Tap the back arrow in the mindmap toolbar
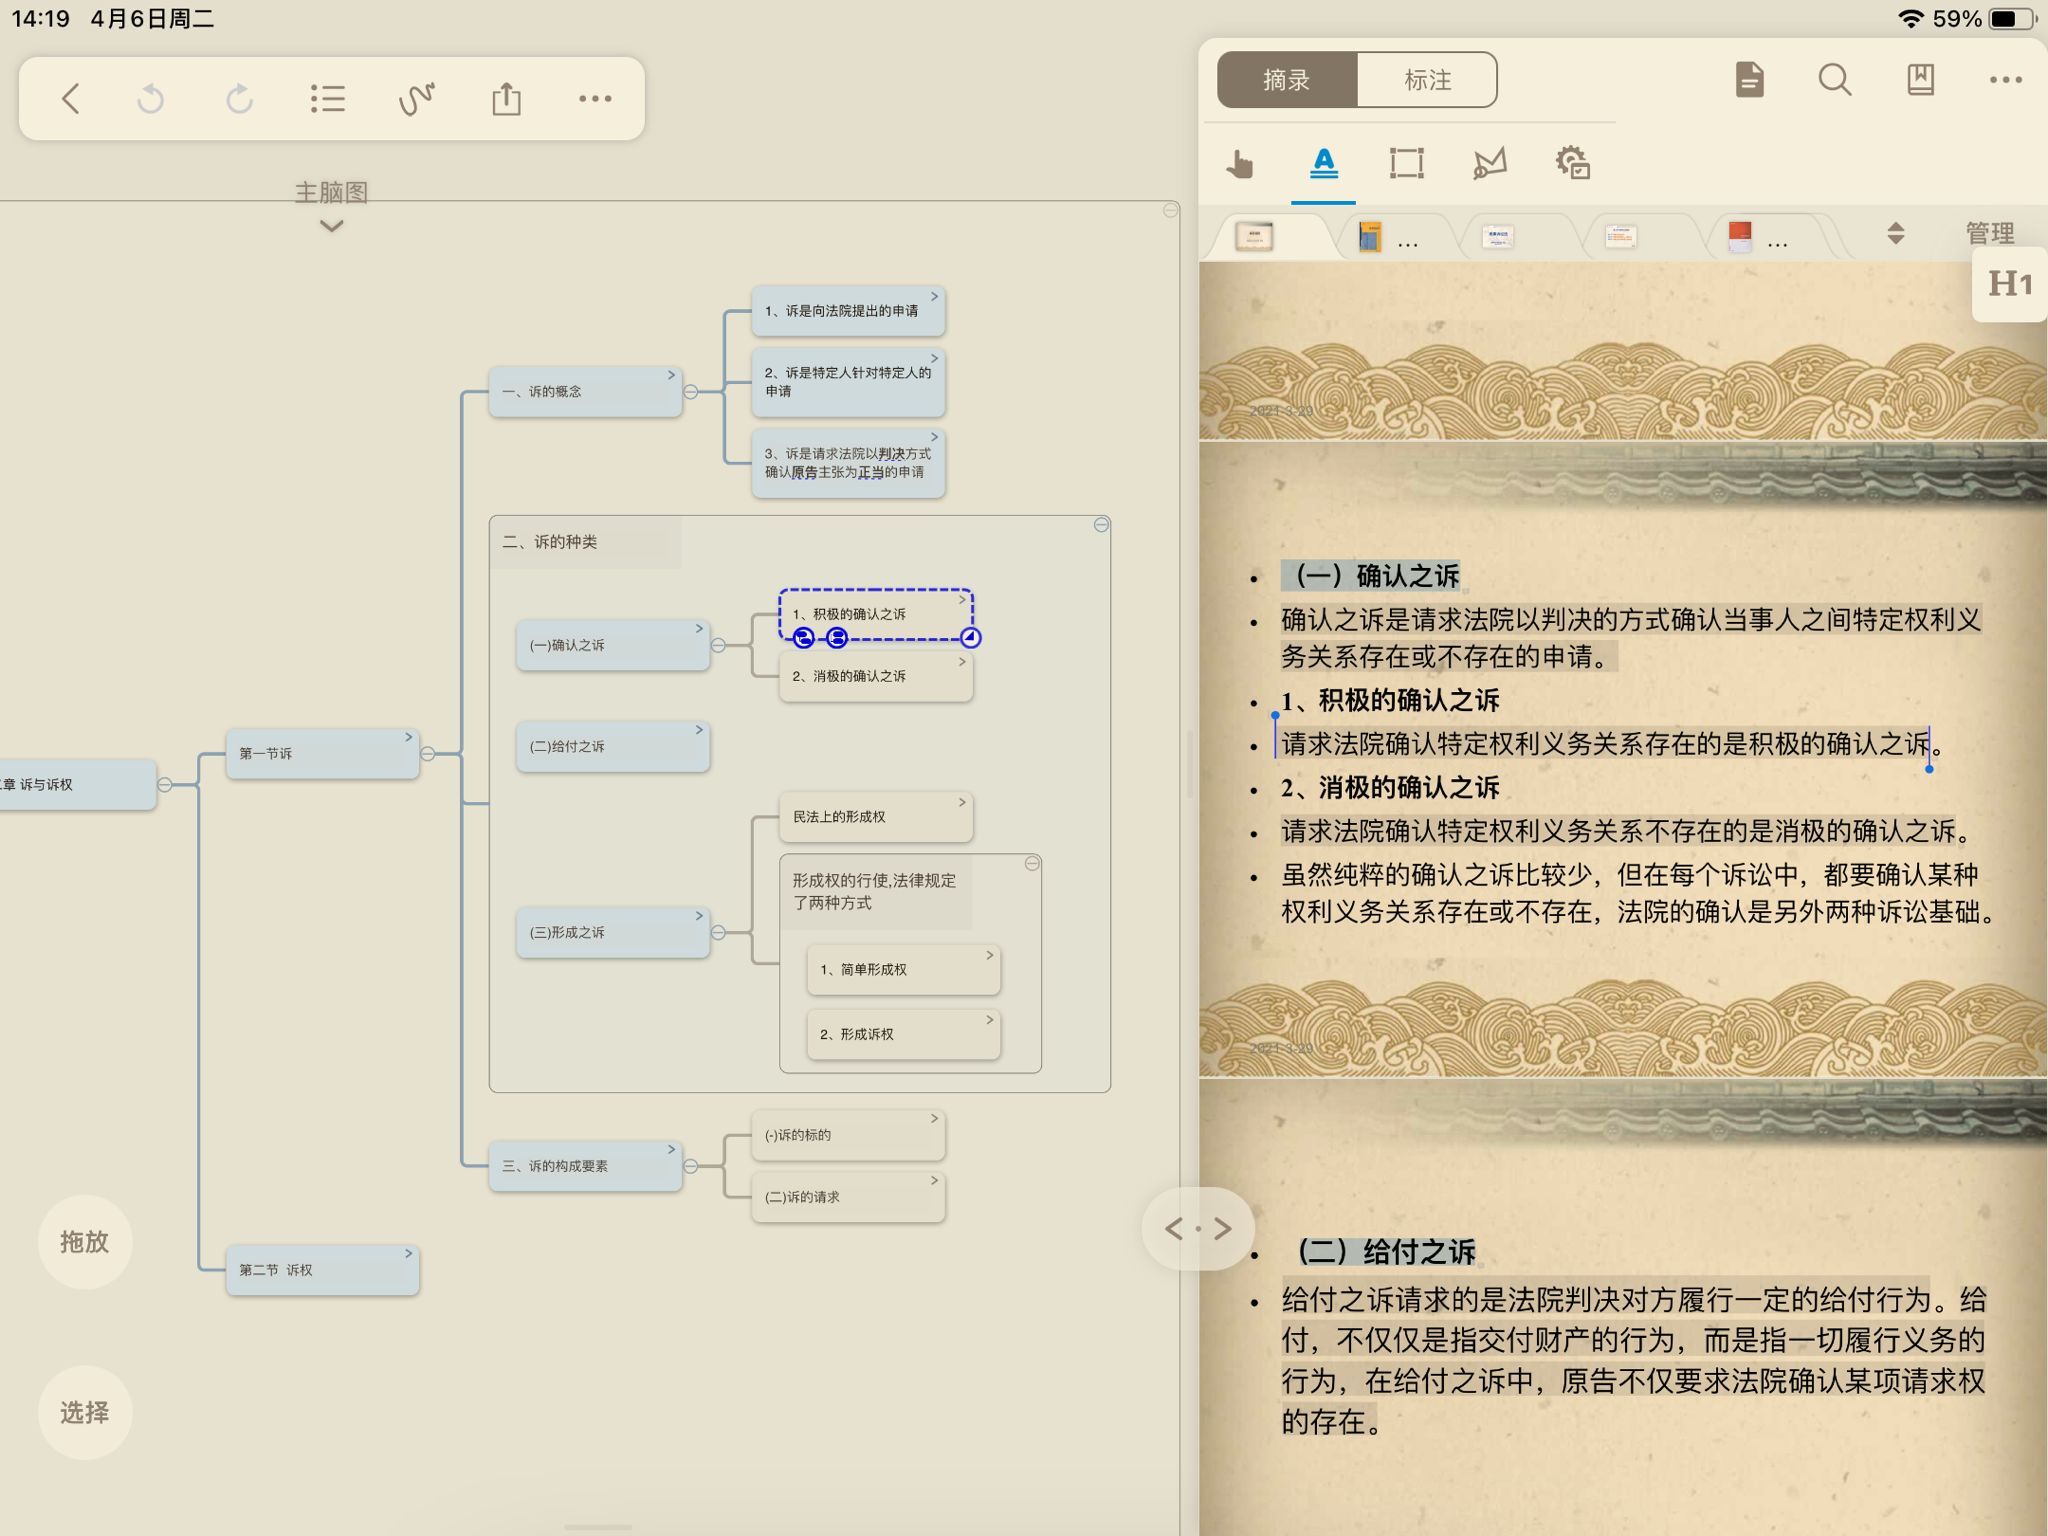Screen dimensions: 2048x1536 click(70, 99)
